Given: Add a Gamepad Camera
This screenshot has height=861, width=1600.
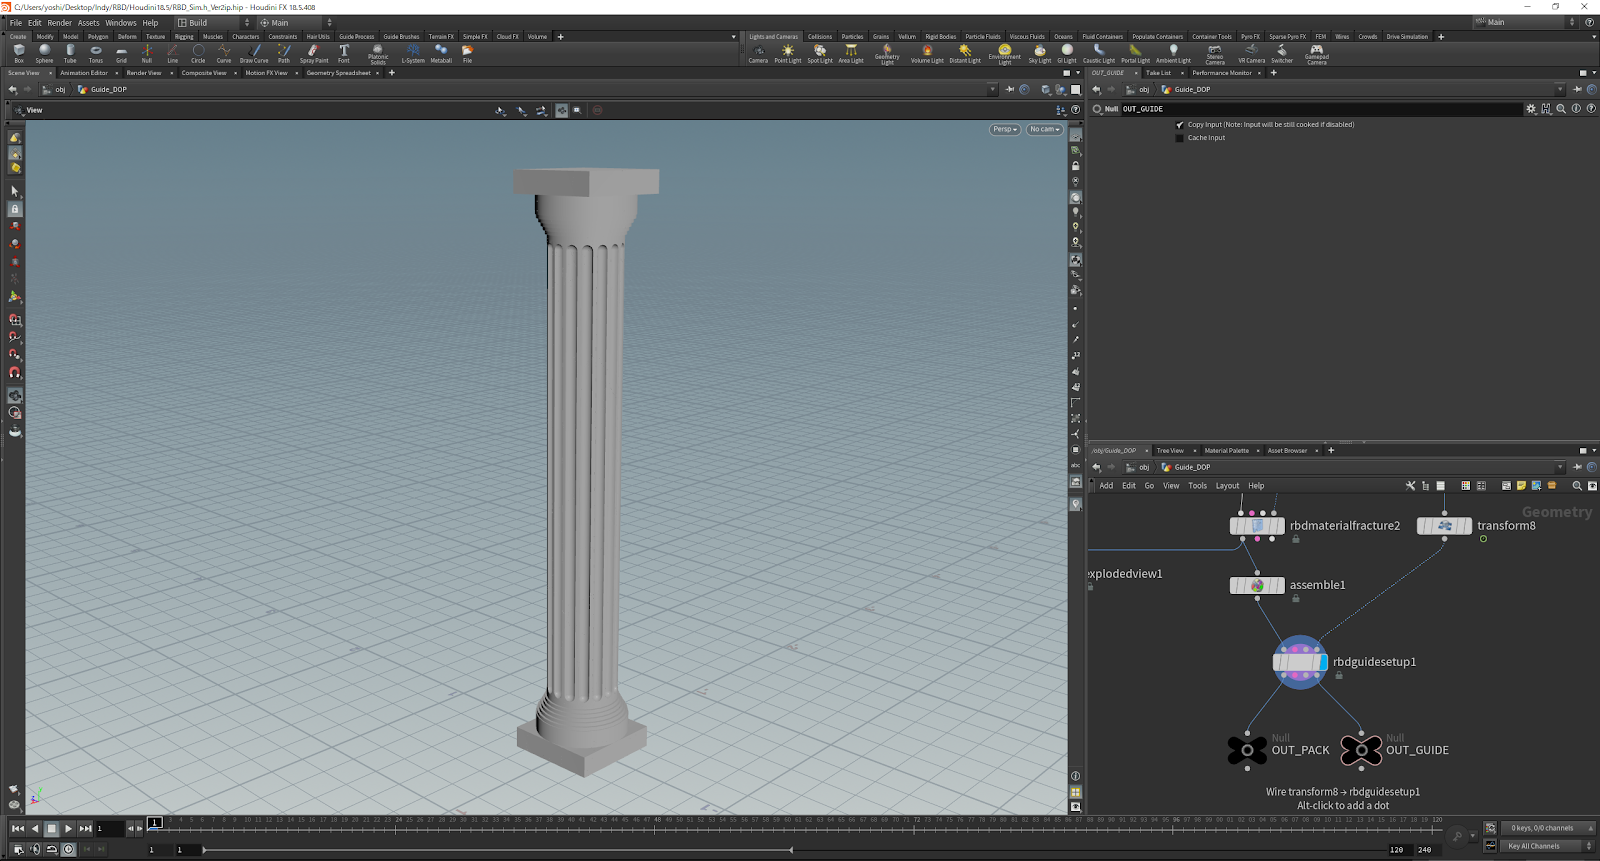Looking at the screenshot, I should tap(1317, 54).
